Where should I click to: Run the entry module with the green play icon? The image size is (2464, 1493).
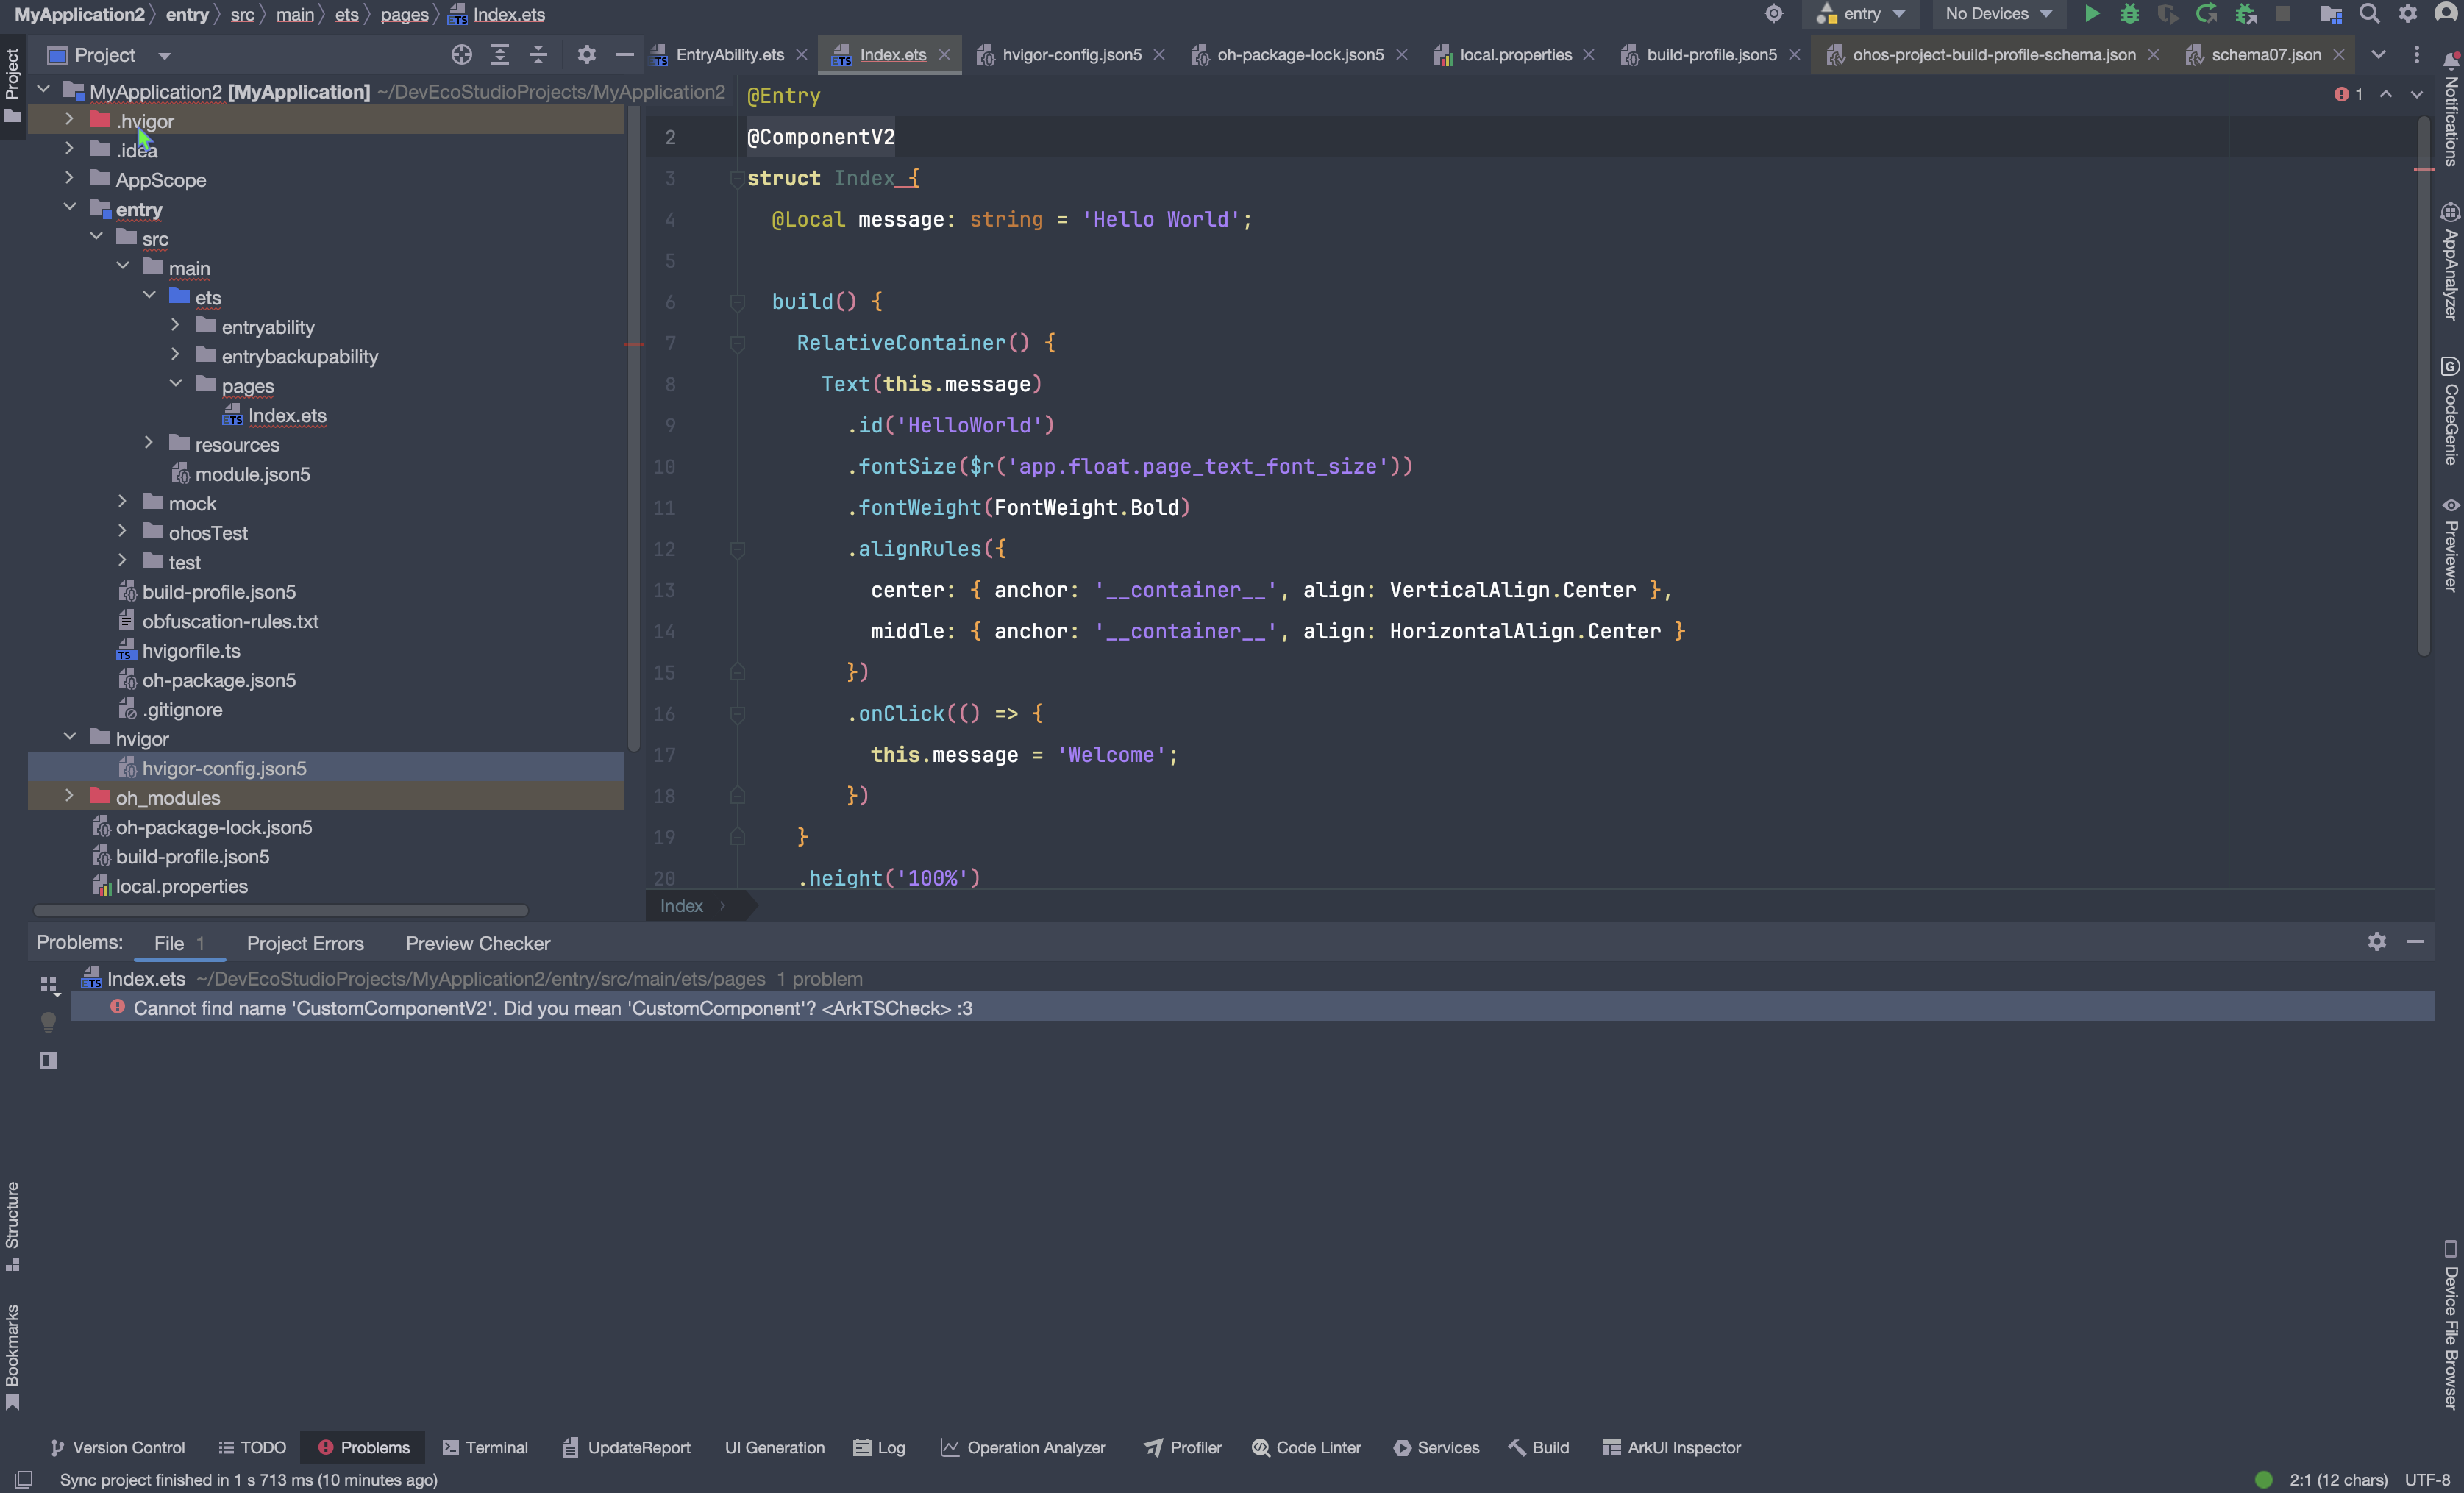pos(2091,14)
